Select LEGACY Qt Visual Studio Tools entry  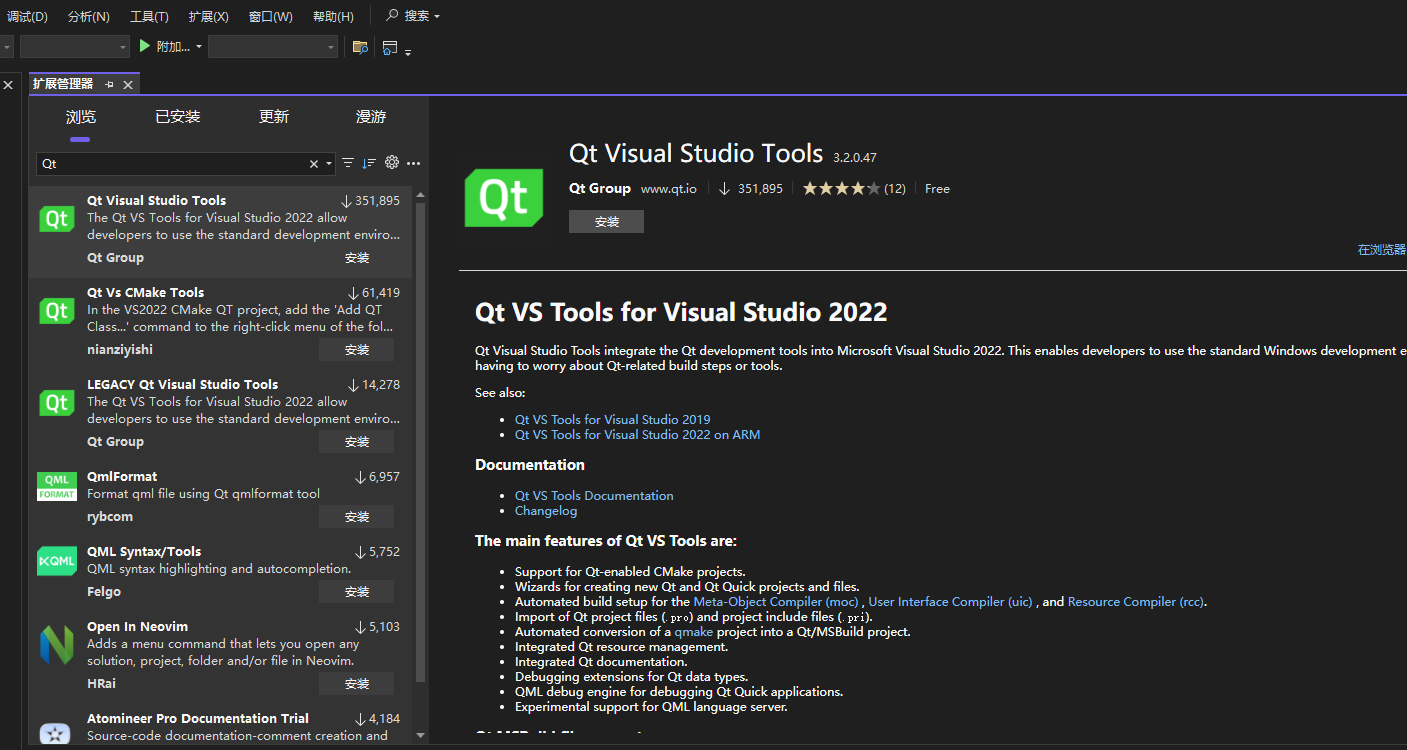[x=220, y=415]
